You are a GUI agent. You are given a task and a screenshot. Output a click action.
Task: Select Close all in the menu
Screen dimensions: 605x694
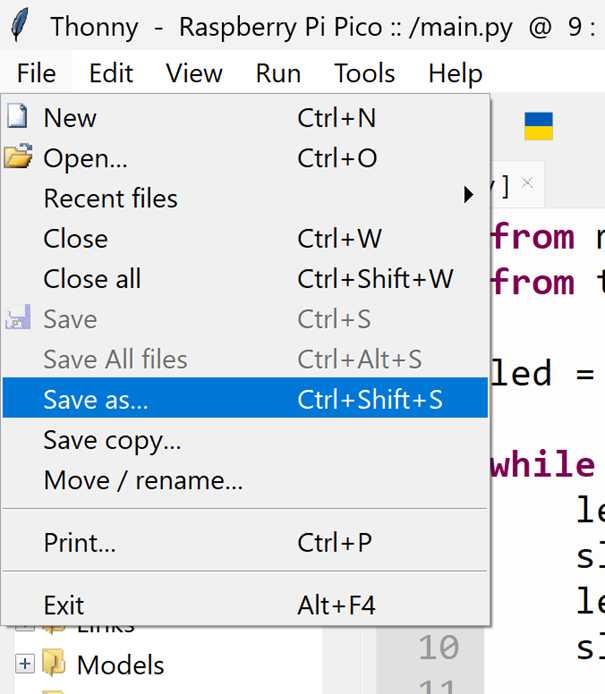(245, 279)
